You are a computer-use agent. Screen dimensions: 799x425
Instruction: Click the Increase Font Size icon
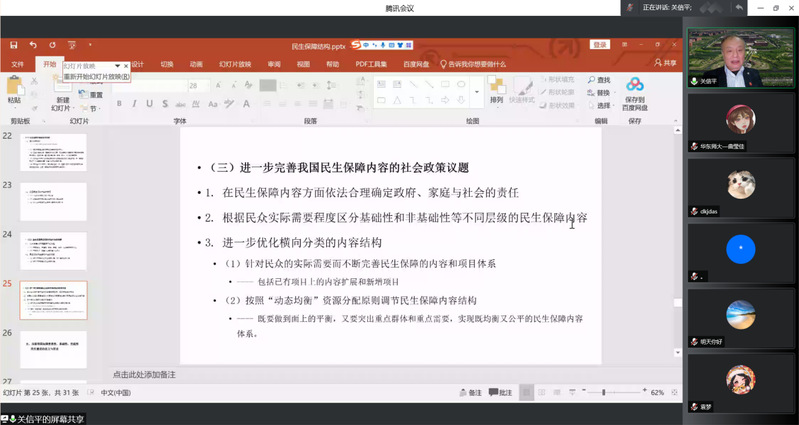218,85
